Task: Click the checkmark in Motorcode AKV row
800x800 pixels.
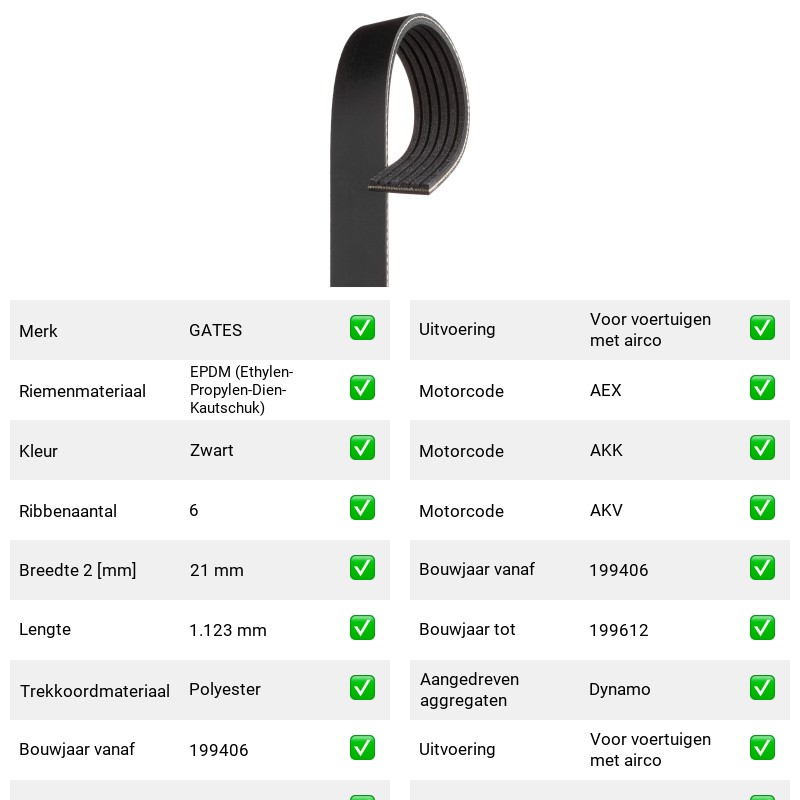Action: [762, 508]
